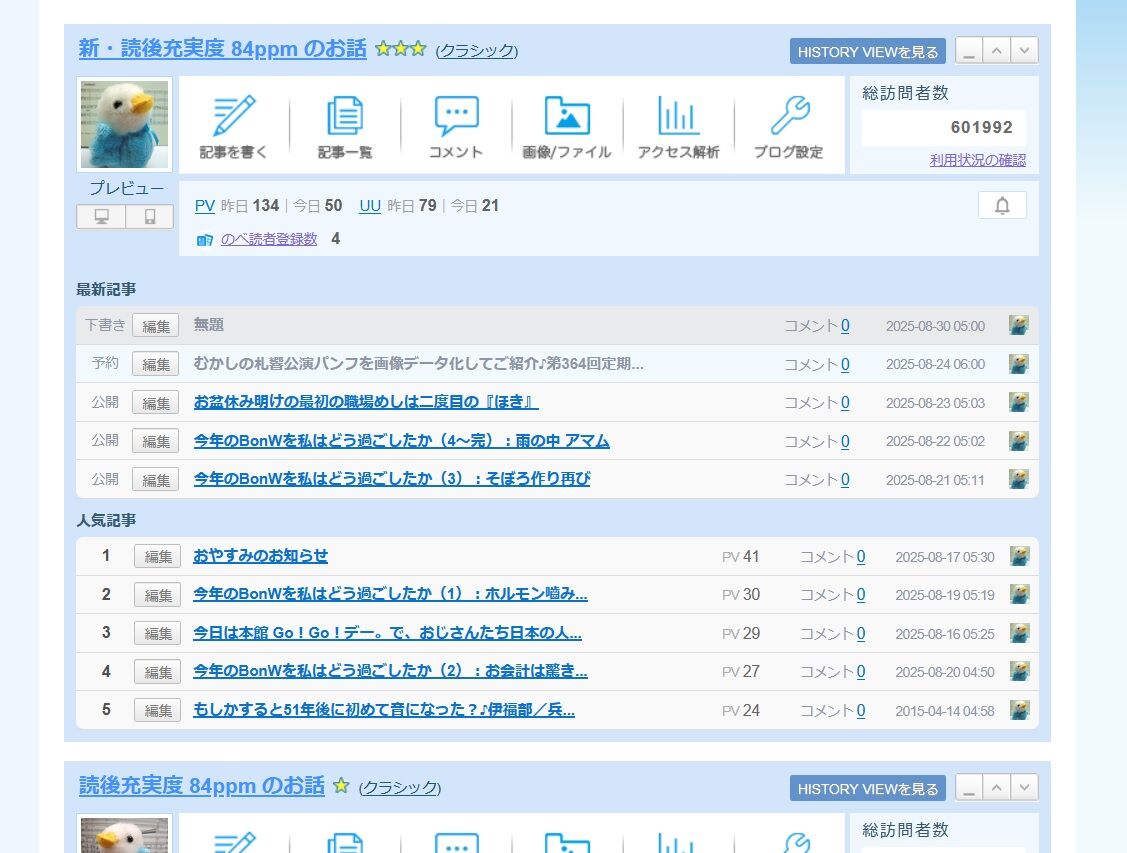Click the 2025-08-24 06:00 scheduled date

tap(935, 364)
